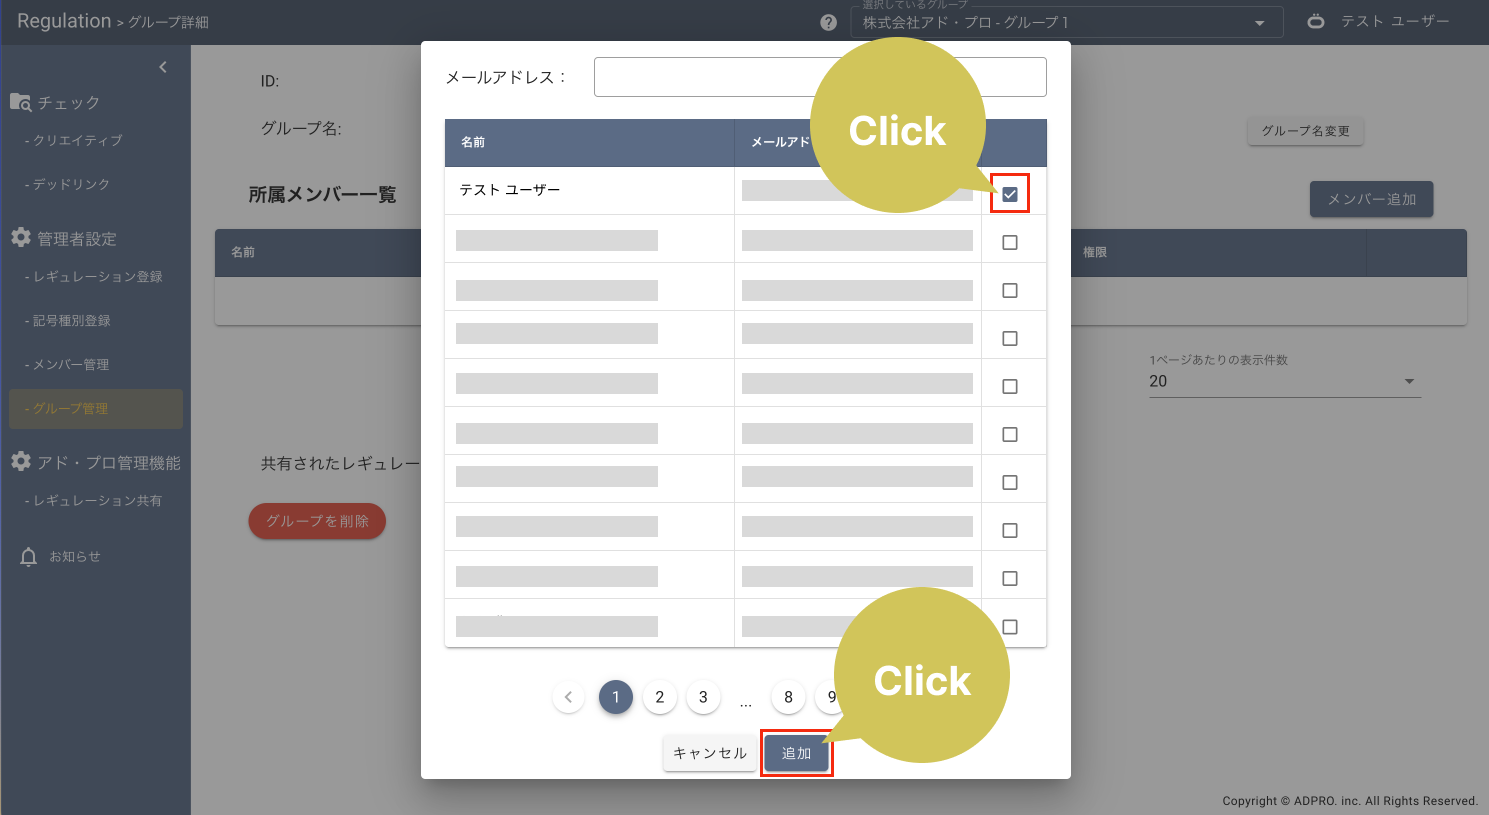
Task: Click the チェック folder search icon
Action: [20, 102]
